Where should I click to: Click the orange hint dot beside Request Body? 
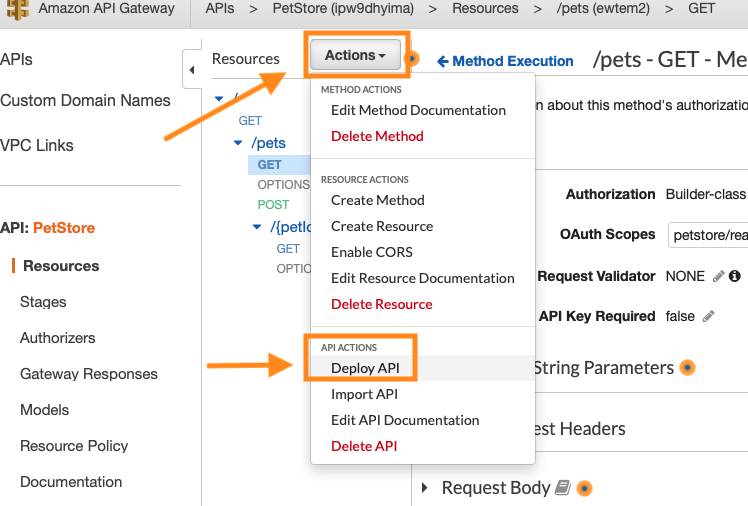pos(584,488)
